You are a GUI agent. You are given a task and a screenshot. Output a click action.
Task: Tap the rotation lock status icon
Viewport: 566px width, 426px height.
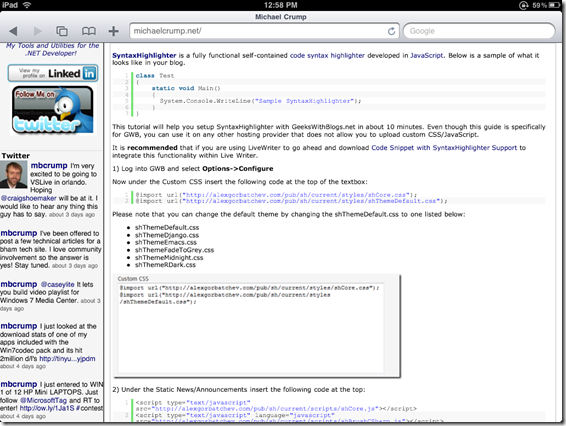(x=524, y=5)
